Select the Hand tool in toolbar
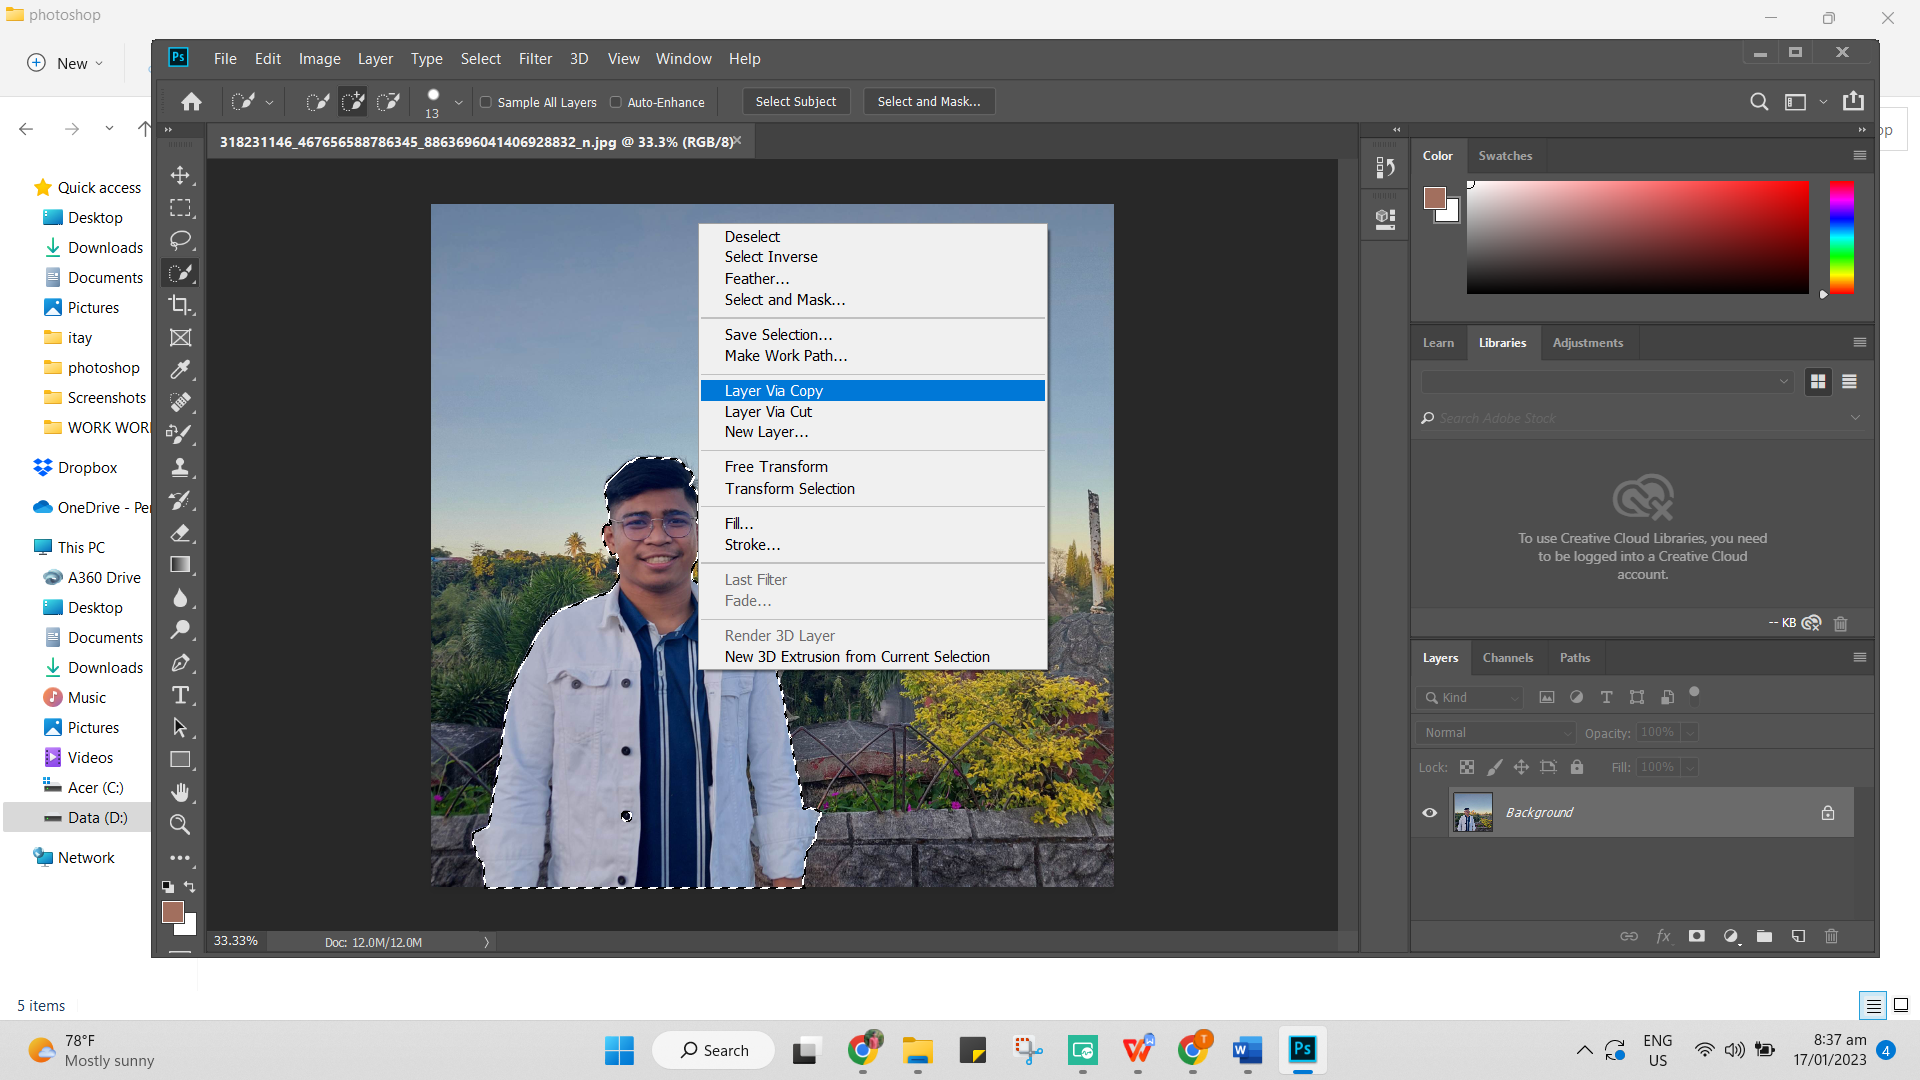Viewport: 1920px width, 1080px height. [181, 790]
